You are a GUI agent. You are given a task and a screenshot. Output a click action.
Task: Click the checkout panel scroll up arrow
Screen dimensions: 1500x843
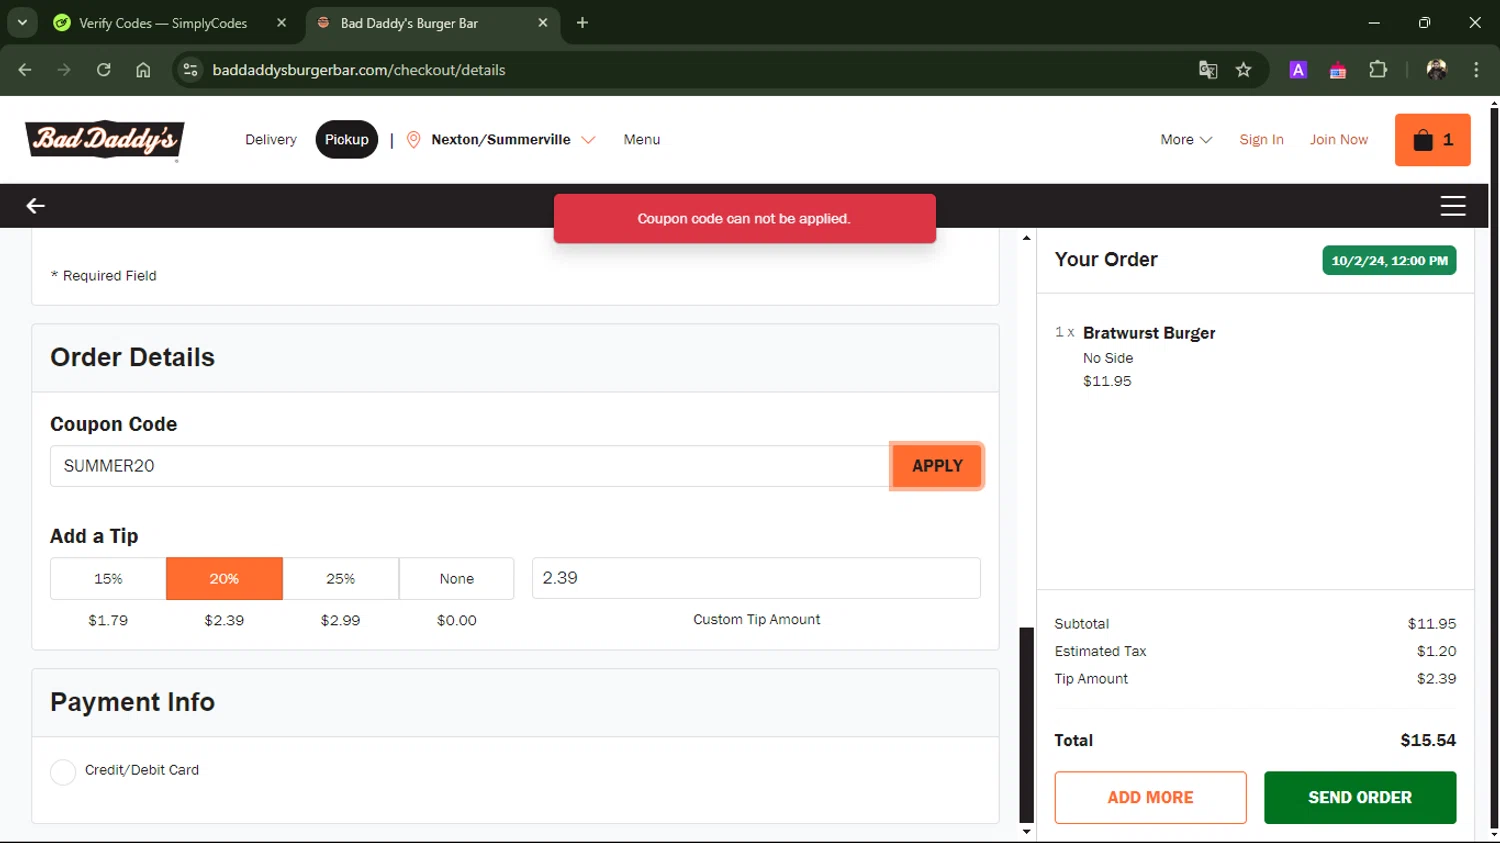(x=1026, y=238)
